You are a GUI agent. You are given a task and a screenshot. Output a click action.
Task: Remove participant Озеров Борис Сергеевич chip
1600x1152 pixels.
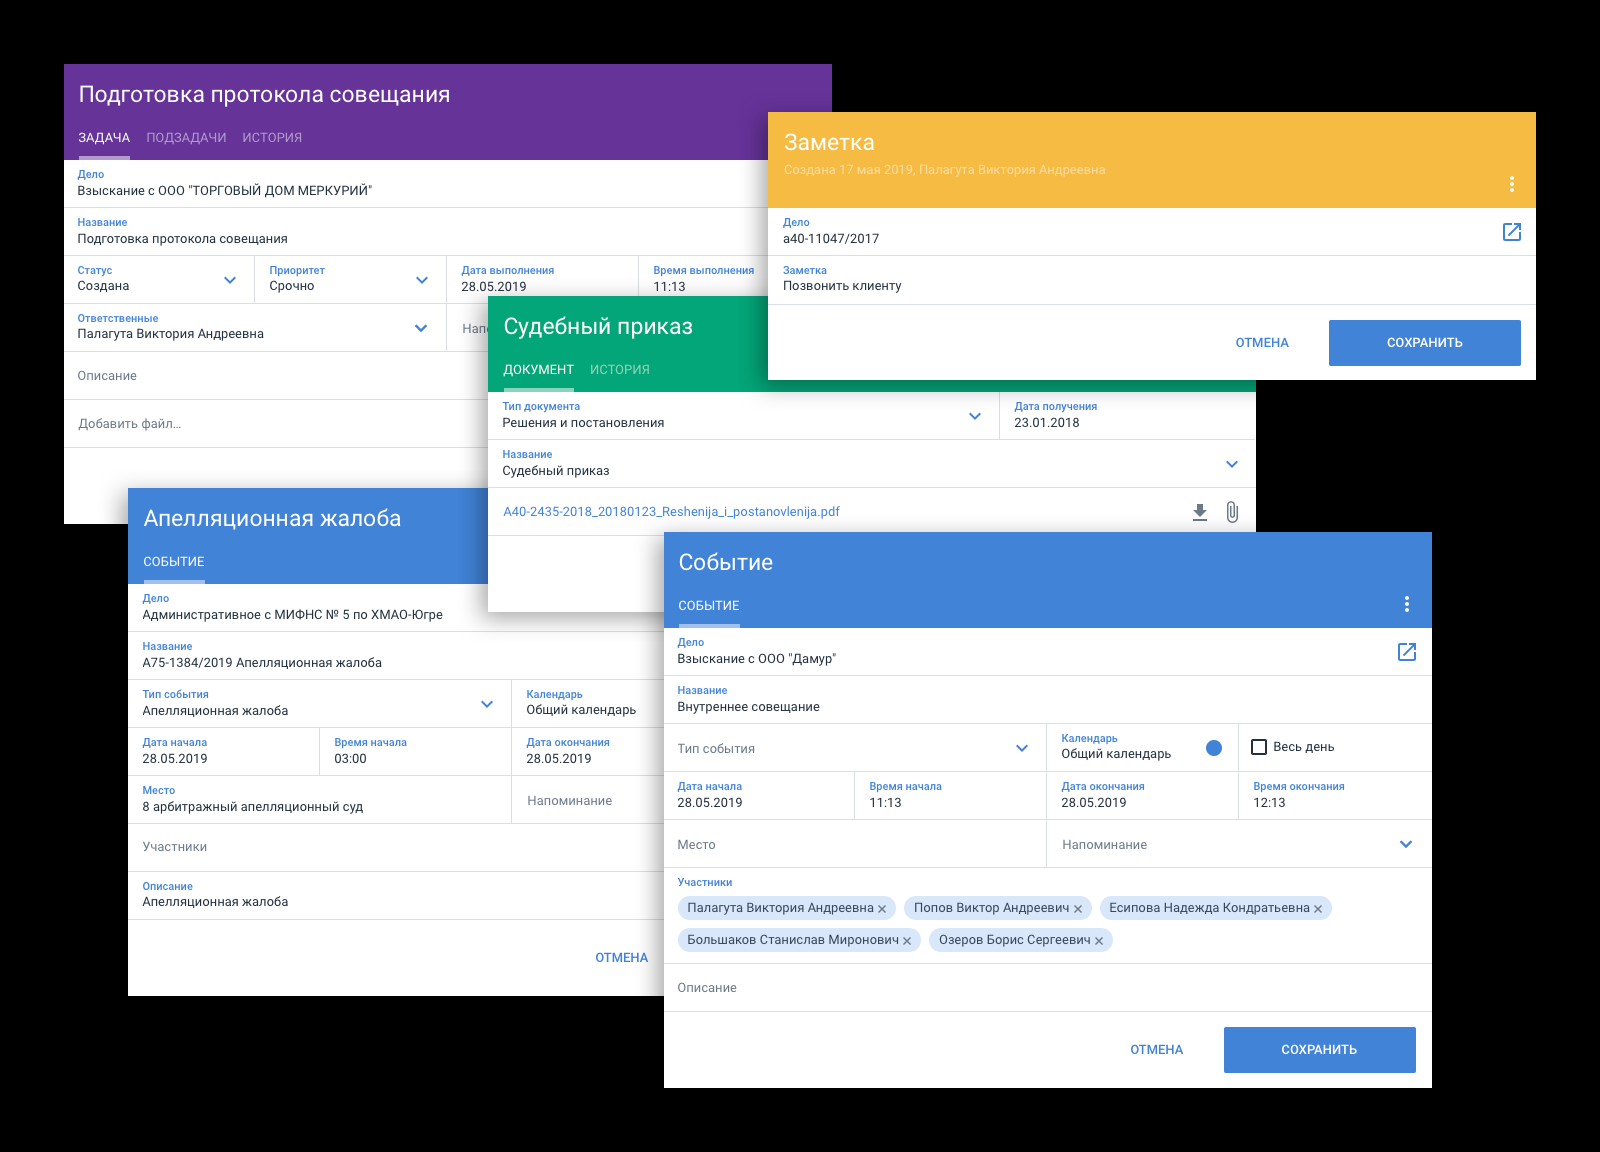coord(1099,941)
